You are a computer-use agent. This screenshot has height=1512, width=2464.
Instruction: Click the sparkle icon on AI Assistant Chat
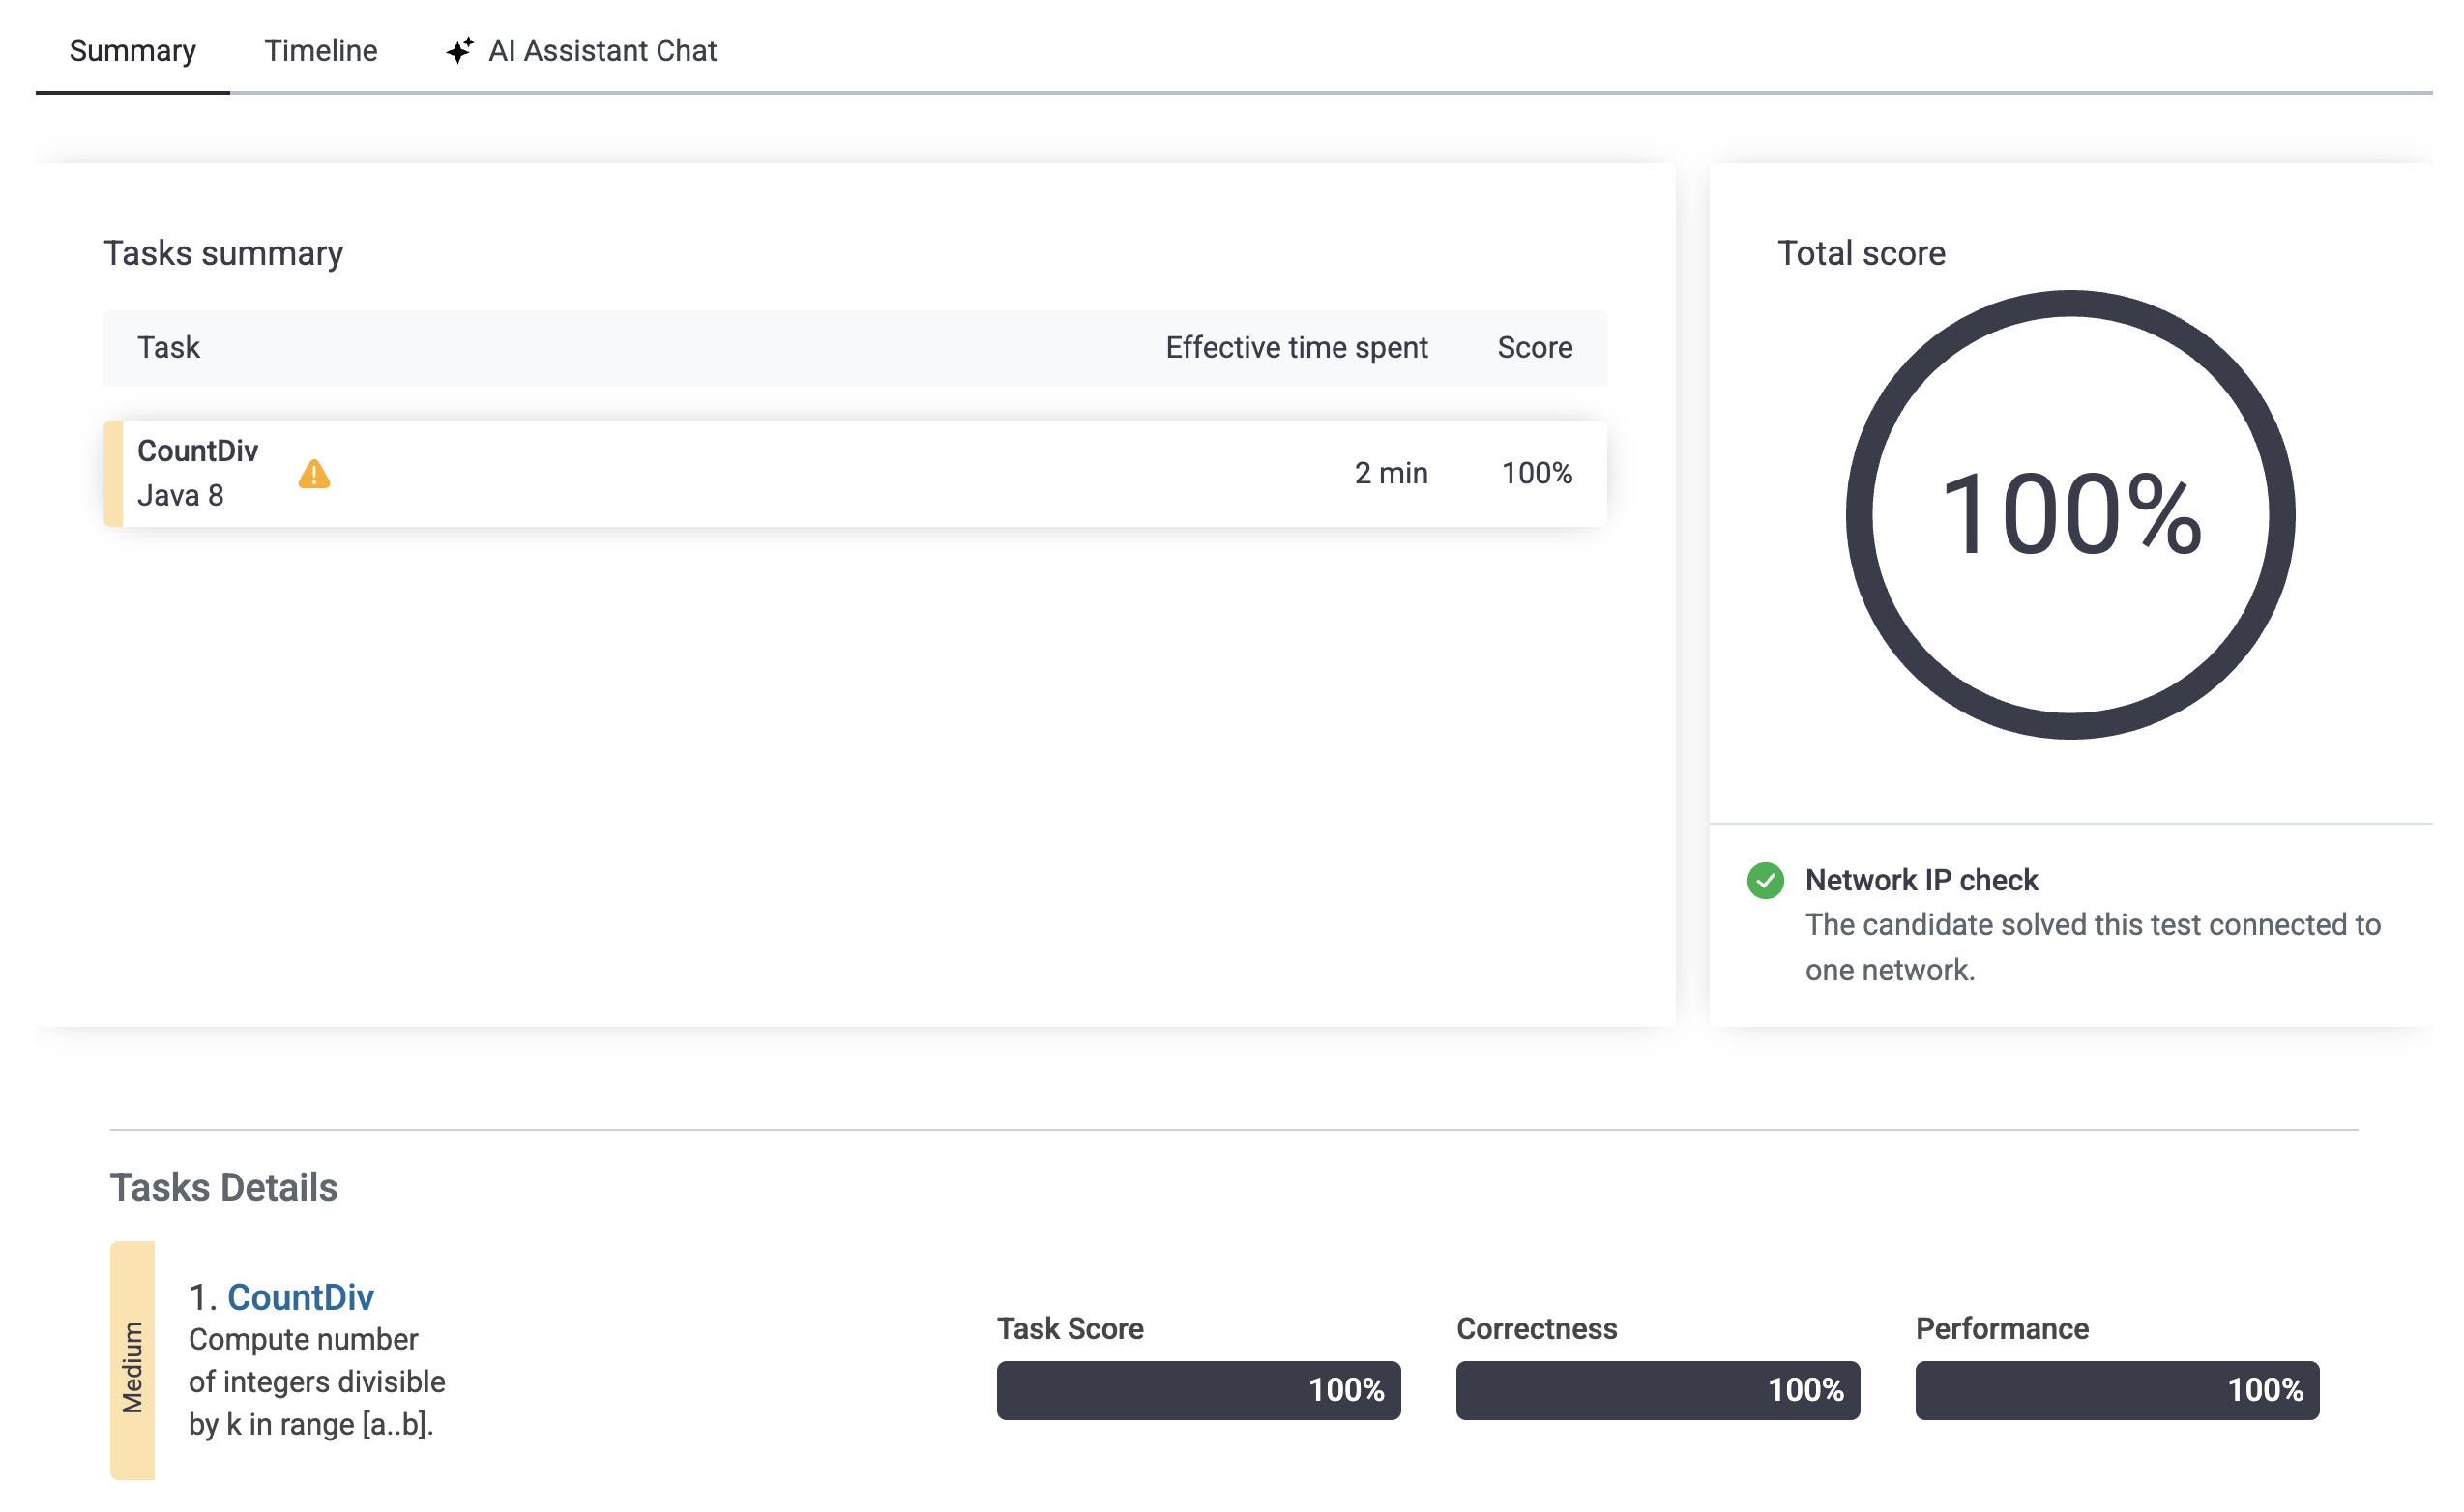[x=460, y=50]
